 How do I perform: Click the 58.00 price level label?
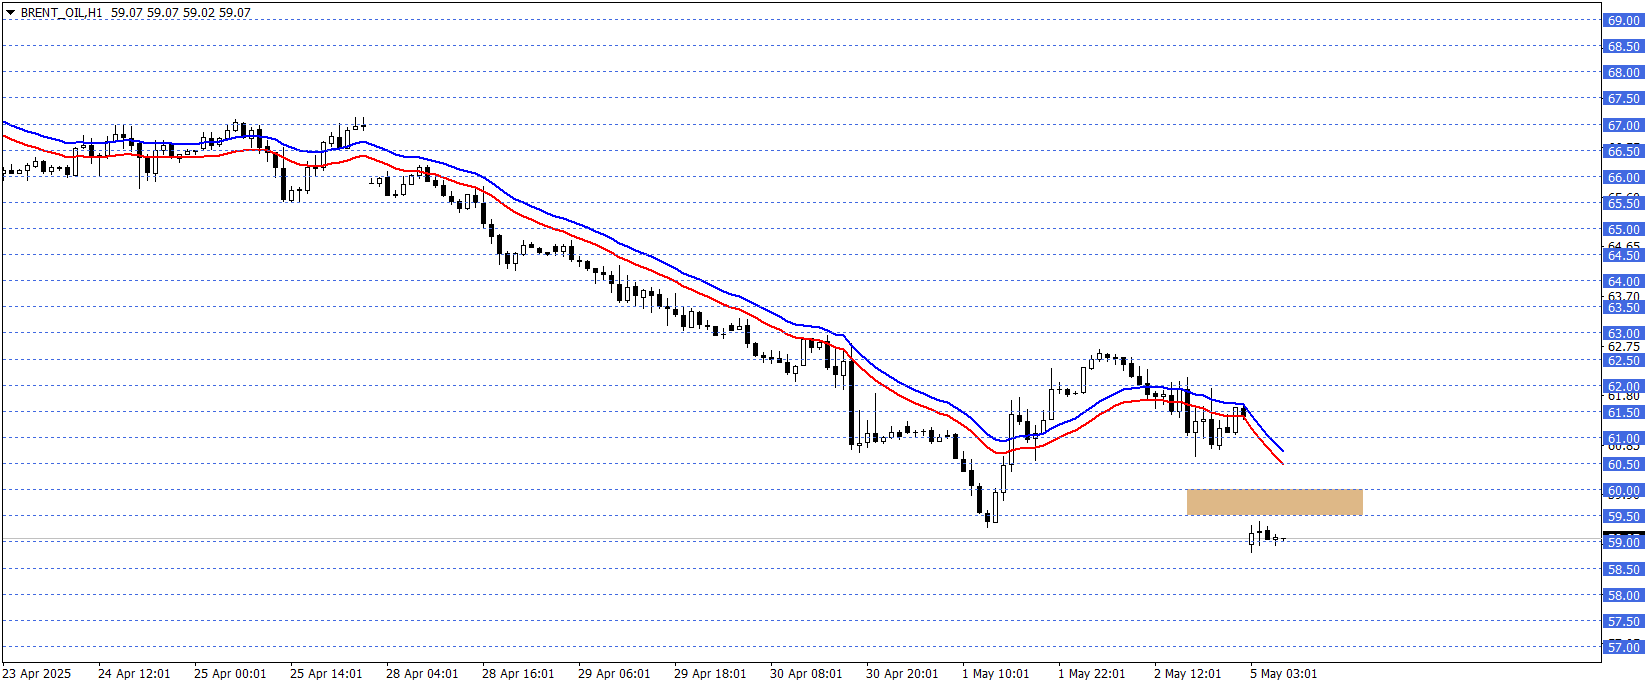[x=1623, y=595]
